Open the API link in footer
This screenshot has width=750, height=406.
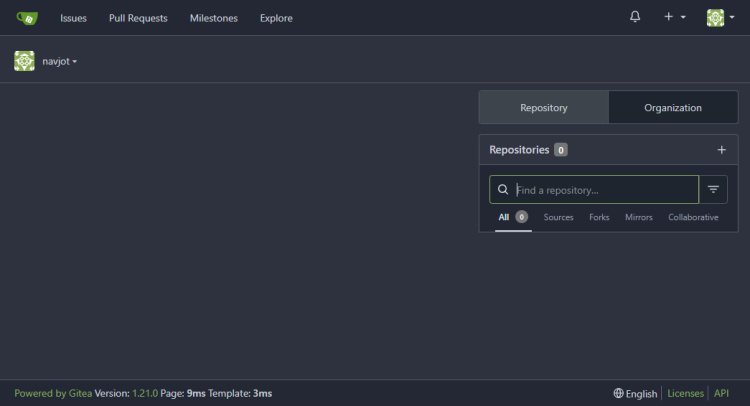point(721,394)
